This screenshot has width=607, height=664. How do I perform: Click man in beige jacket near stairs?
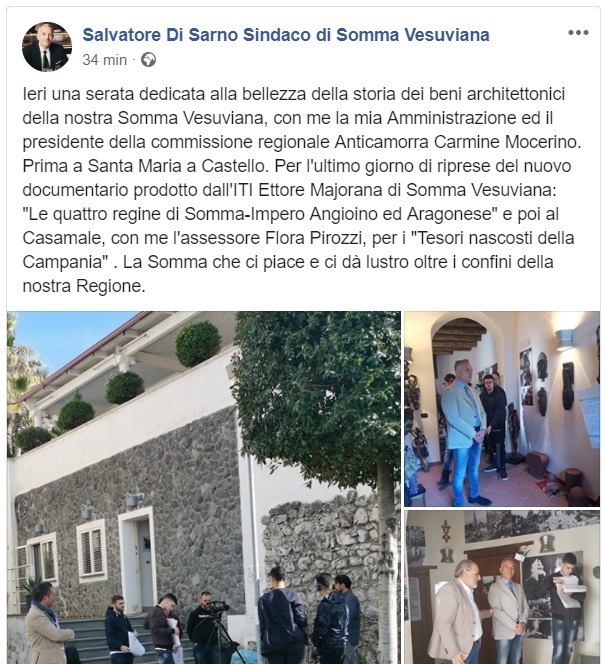point(46,624)
